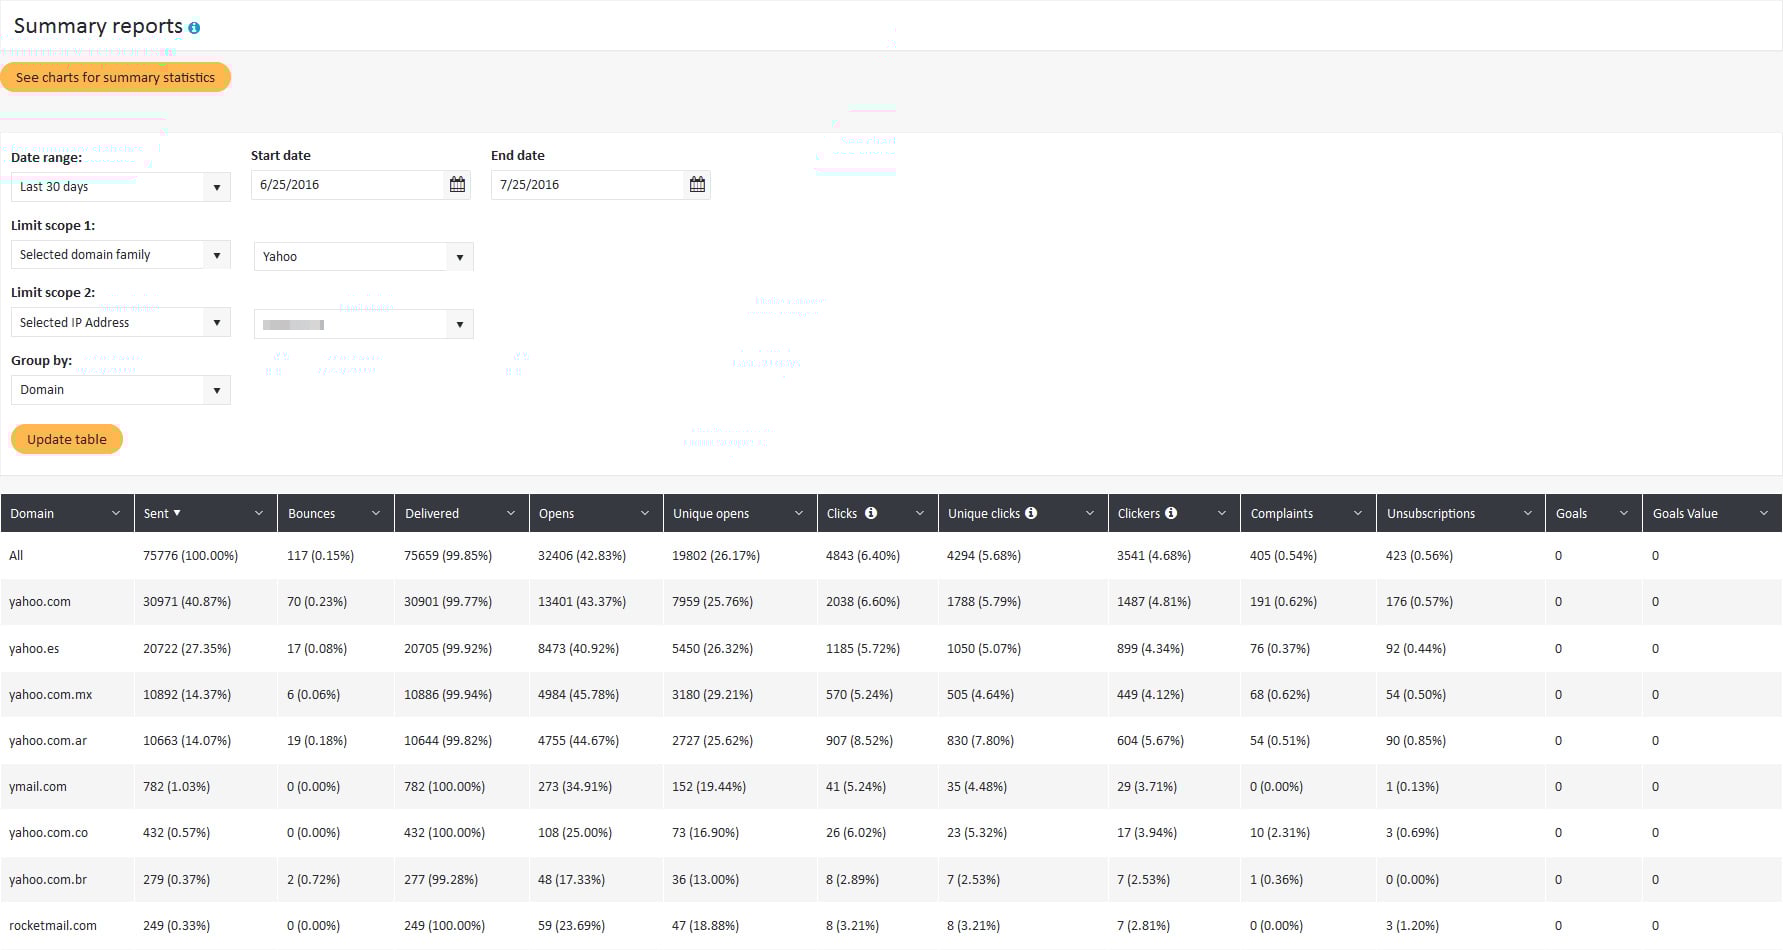Click the info icon next to Clicks header
1783x950 pixels.
click(x=871, y=513)
